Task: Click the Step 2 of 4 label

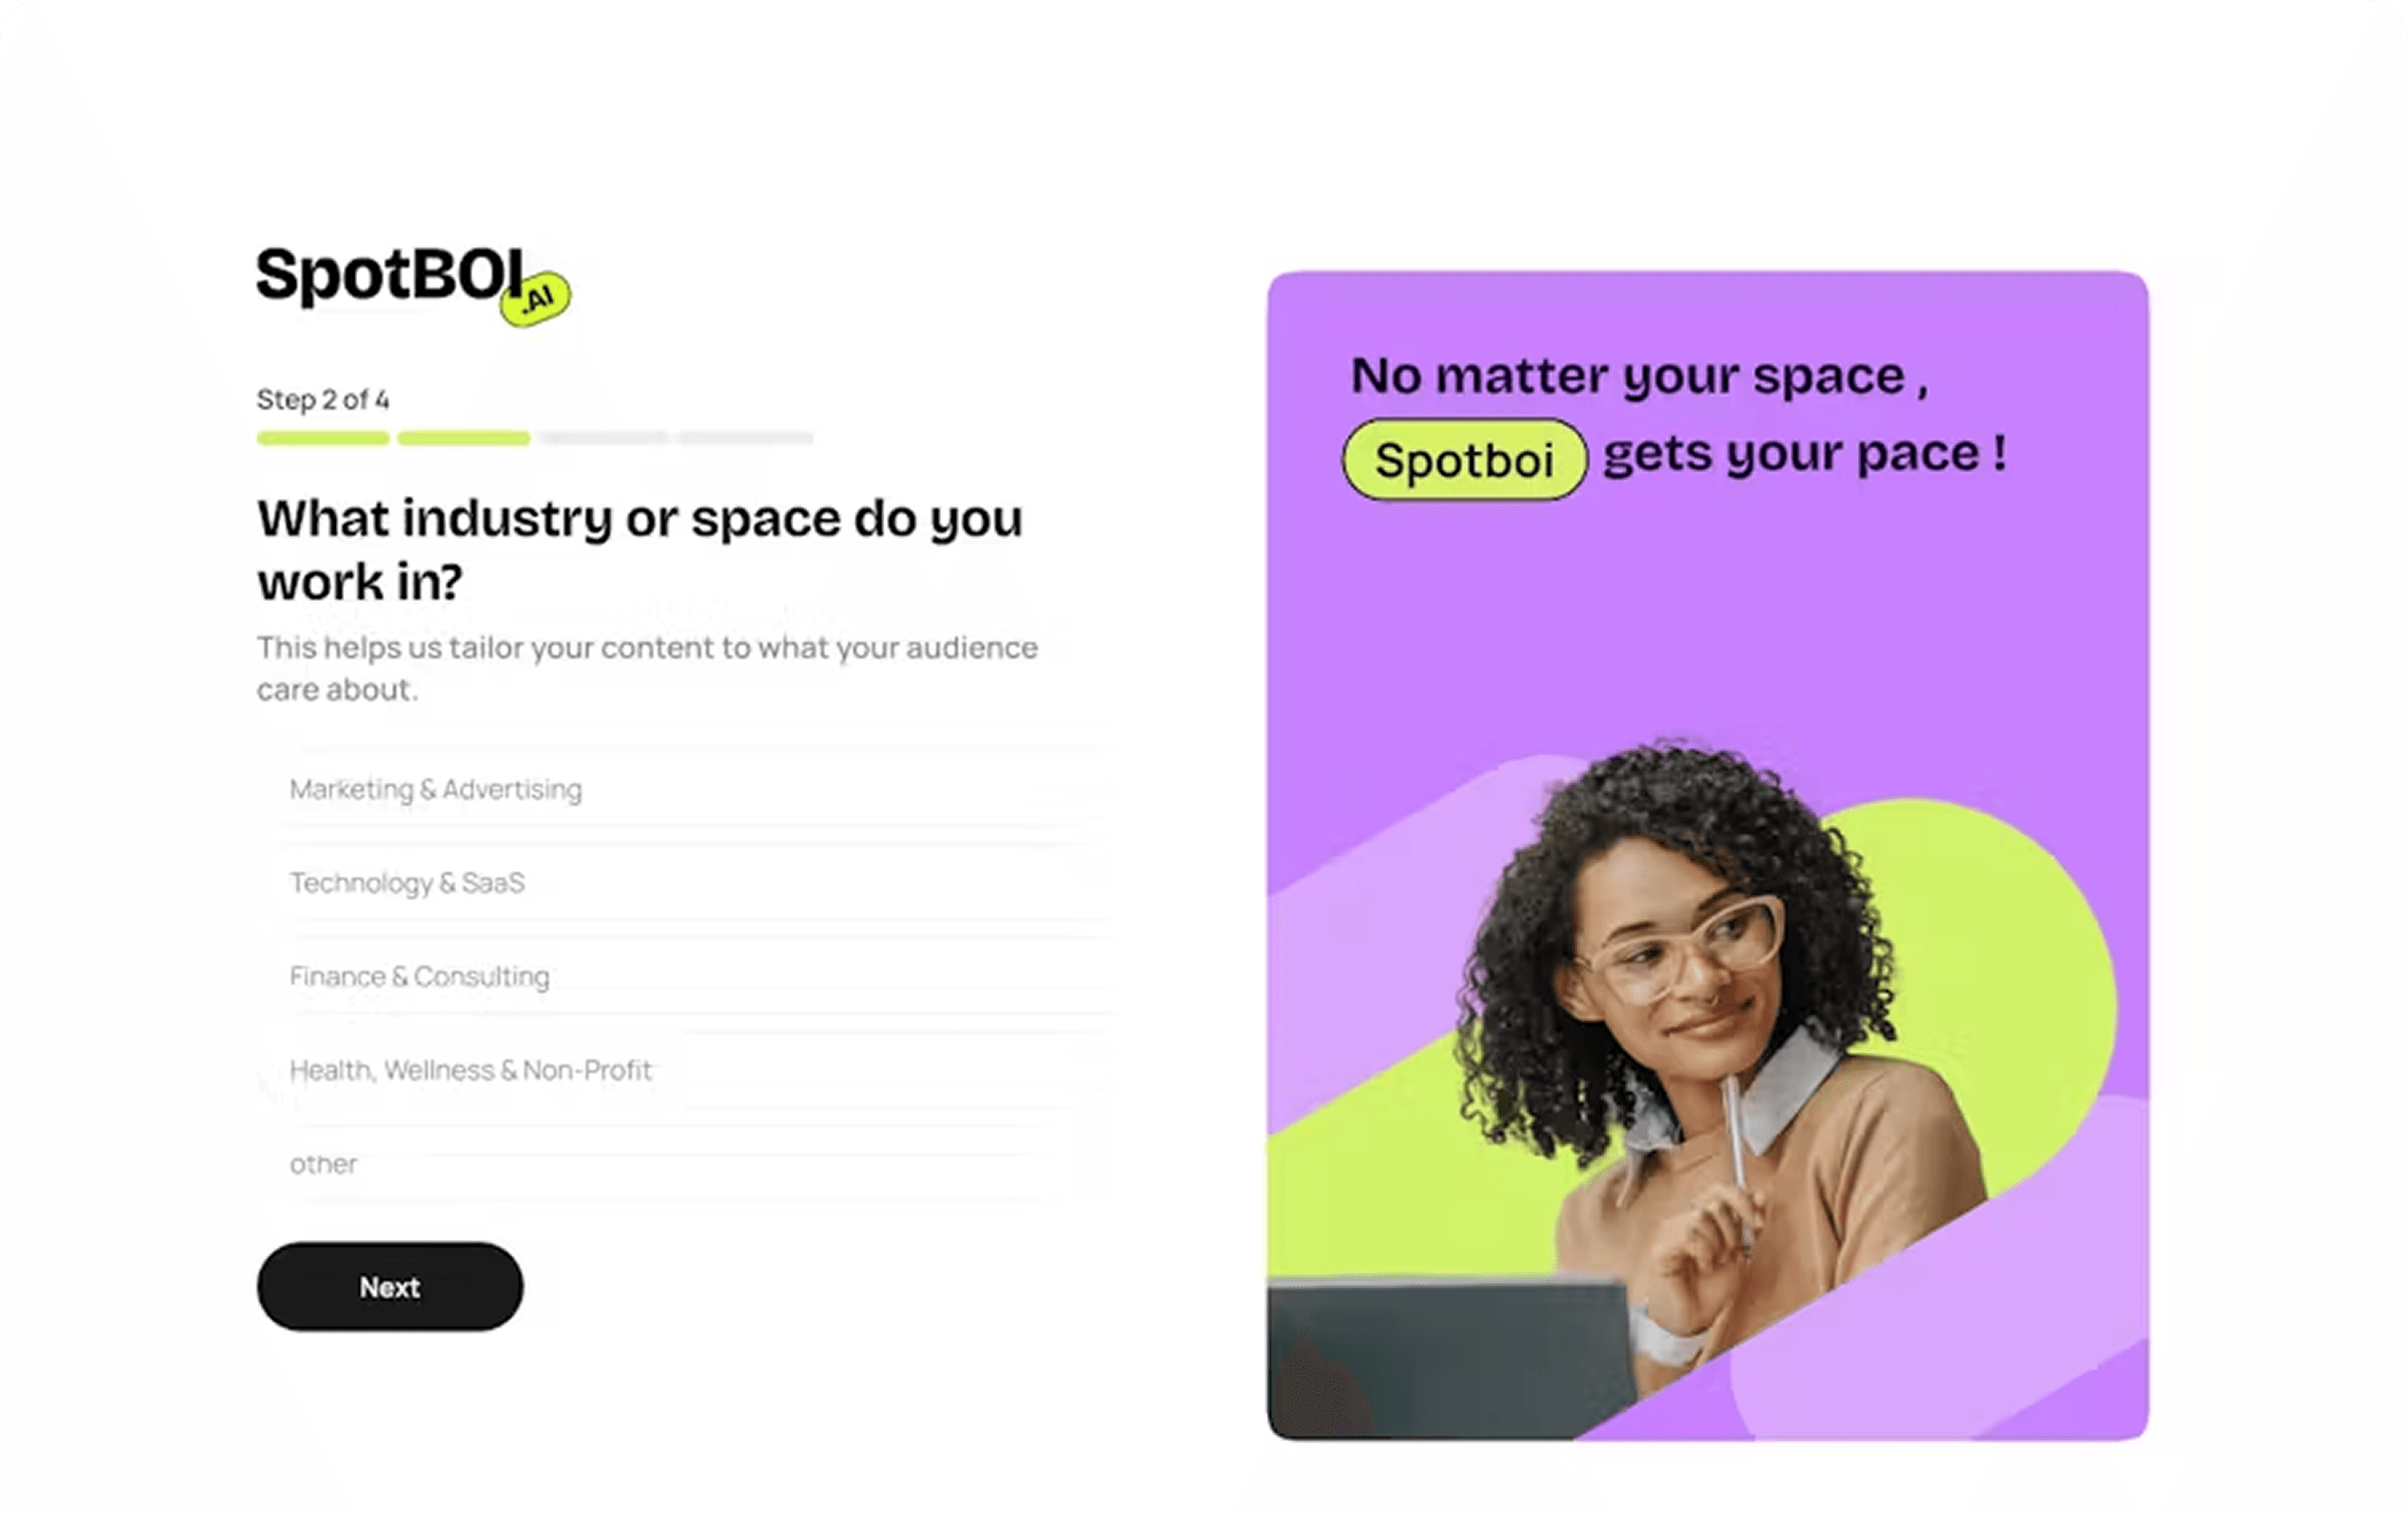Action: pos(323,399)
